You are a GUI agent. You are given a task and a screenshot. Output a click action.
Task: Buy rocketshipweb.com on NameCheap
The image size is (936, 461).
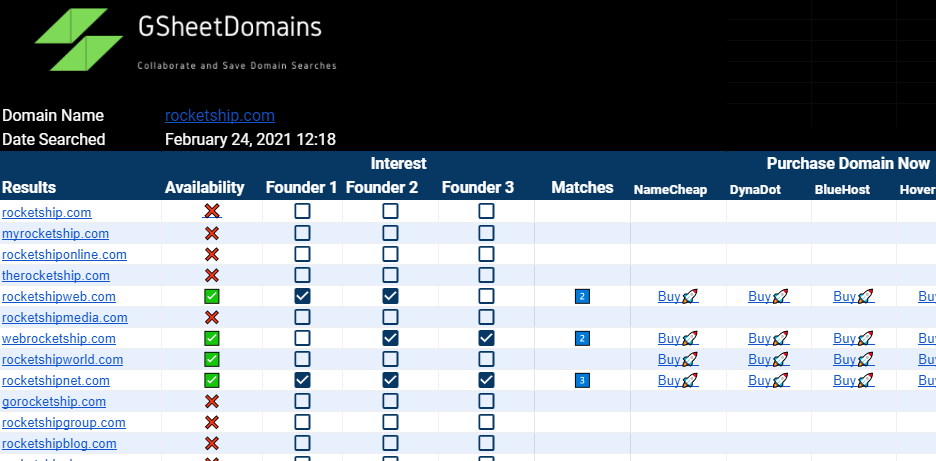click(x=678, y=296)
